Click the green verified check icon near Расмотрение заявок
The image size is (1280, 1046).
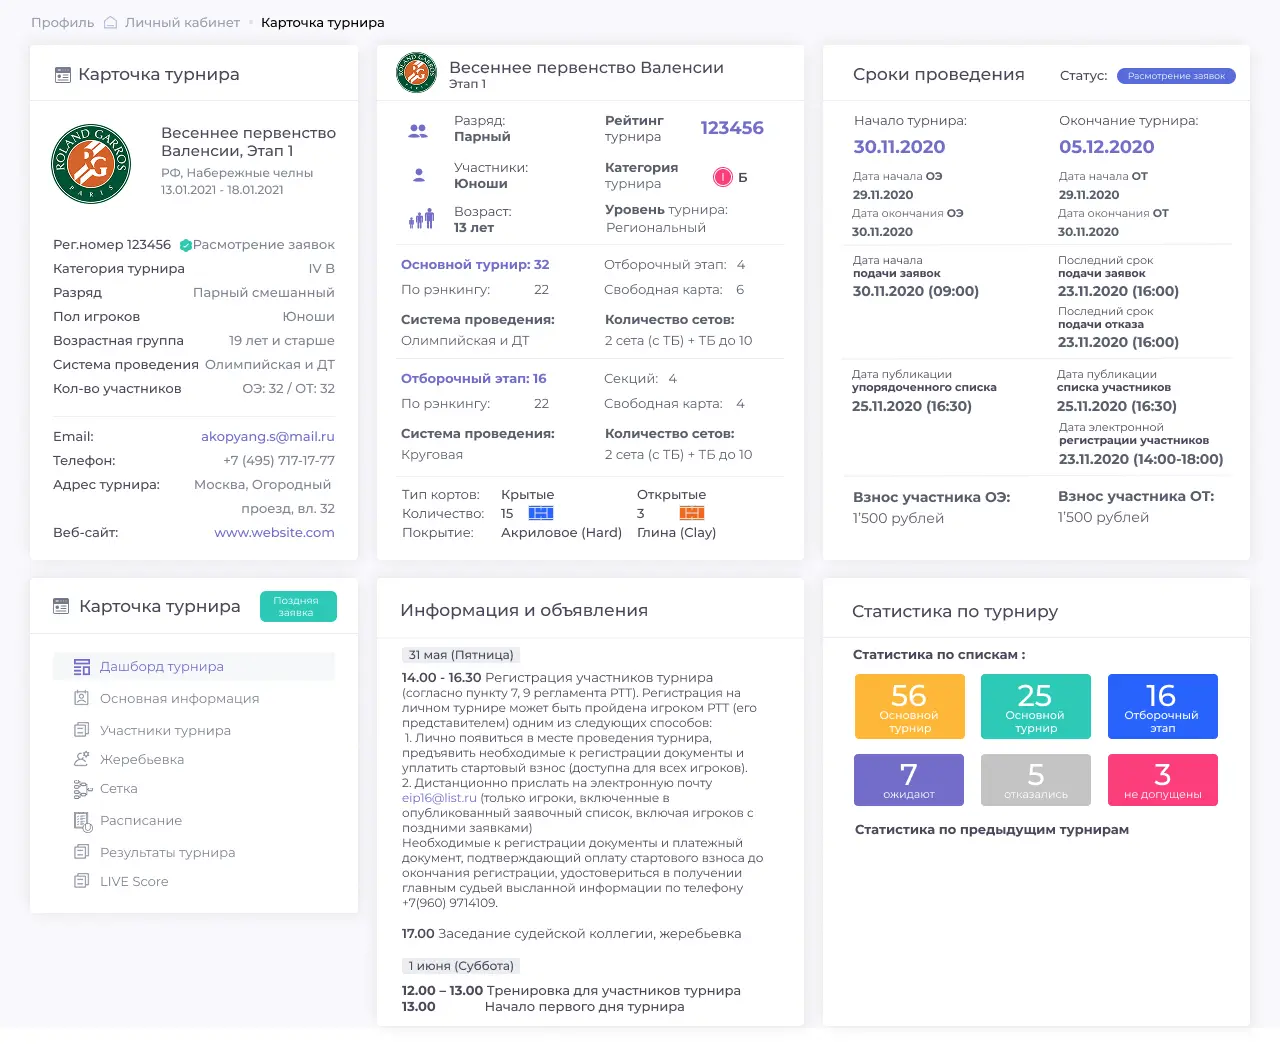[x=185, y=245]
